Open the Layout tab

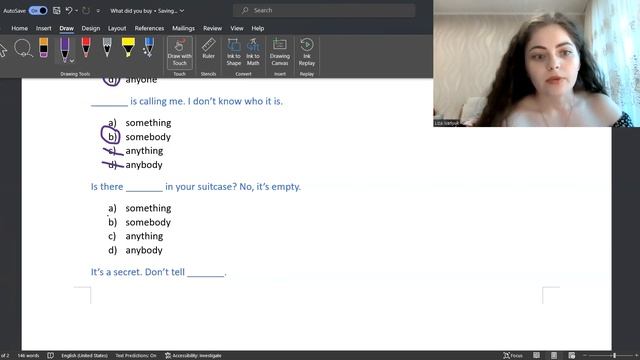pyautogui.click(x=117, y=28)
